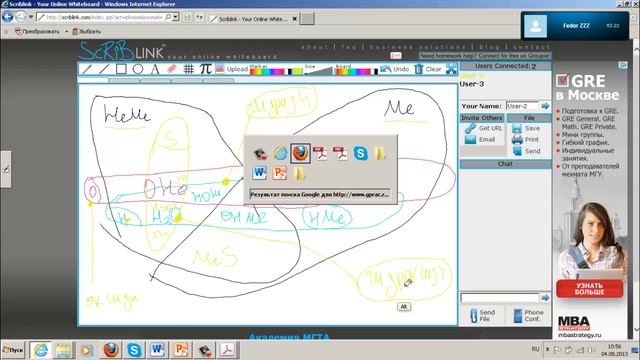Click the Преобразовать toolbar button
This screenshot has width=640, height=360.
pos(38,31)
